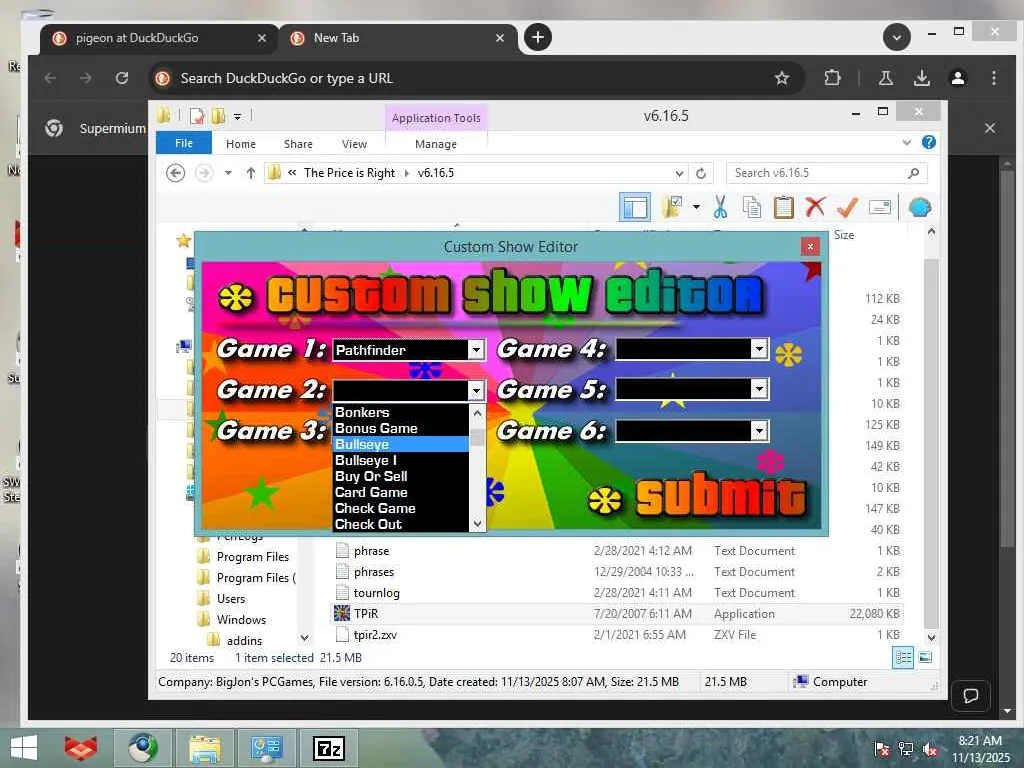Open Explorer help question mark icon

point(929,142)
